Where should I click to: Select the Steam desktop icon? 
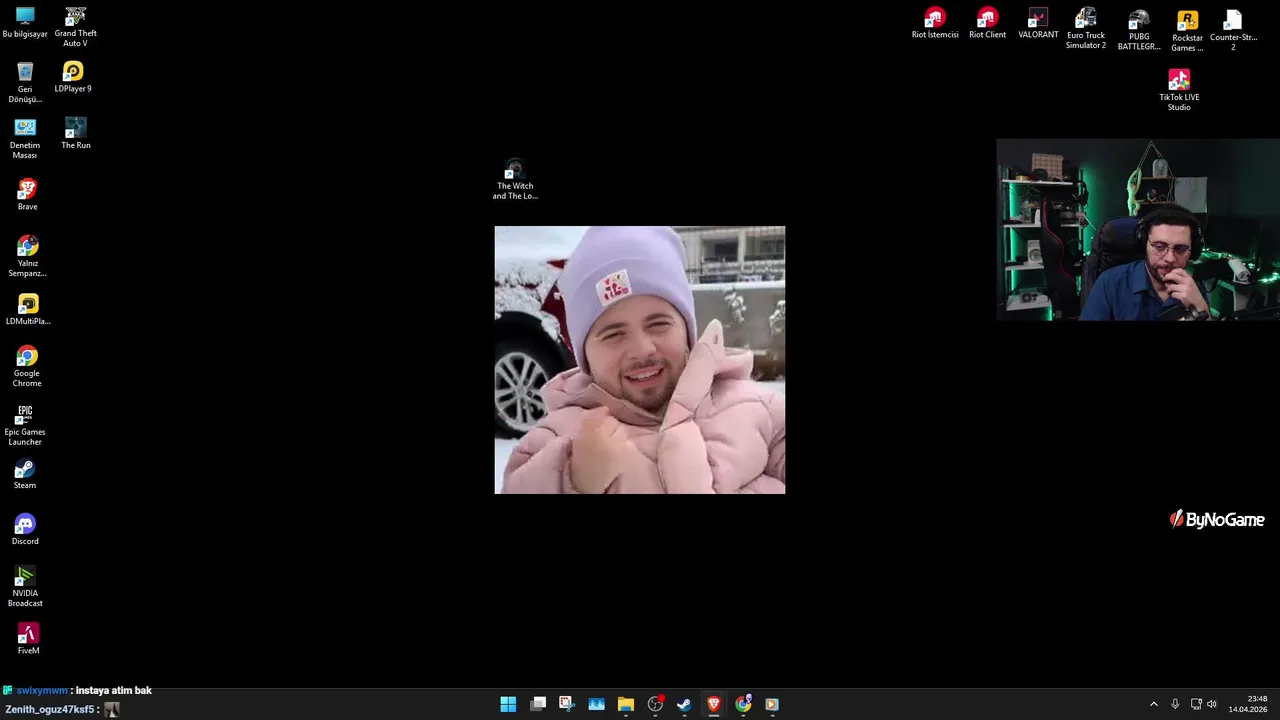(x=25, y=475)
